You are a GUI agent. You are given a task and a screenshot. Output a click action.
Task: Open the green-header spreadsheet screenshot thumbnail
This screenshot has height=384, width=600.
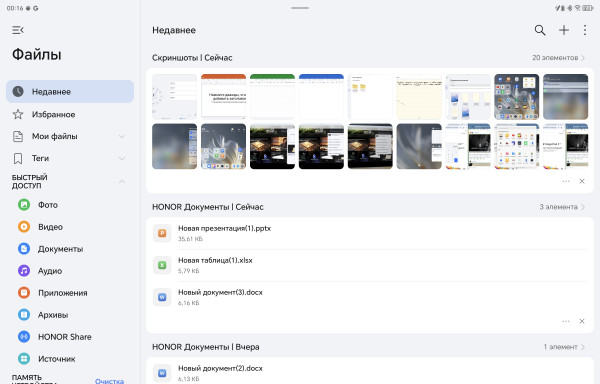(x=272, y=97)
